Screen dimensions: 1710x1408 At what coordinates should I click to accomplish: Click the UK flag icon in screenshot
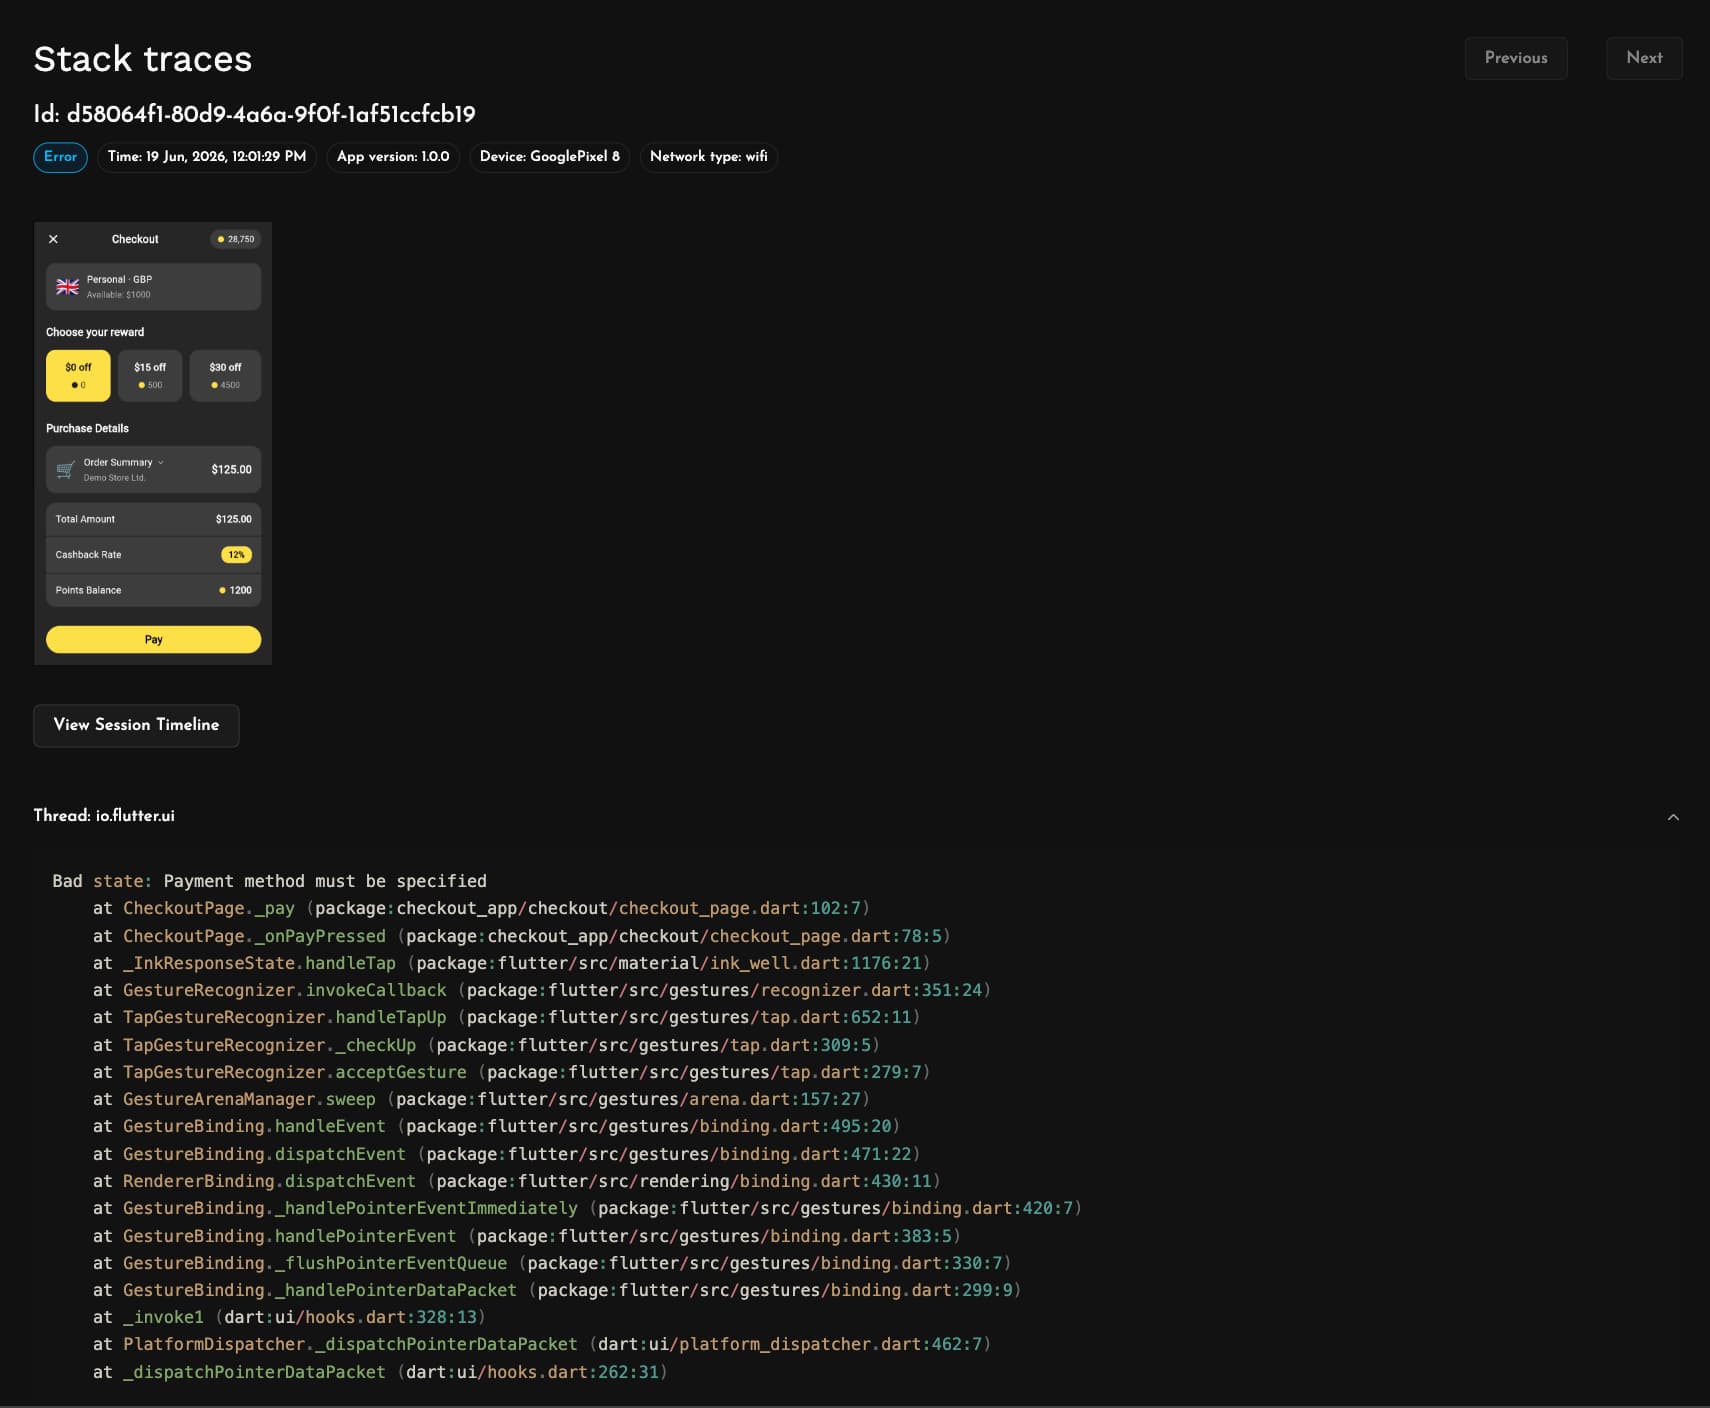67,287
